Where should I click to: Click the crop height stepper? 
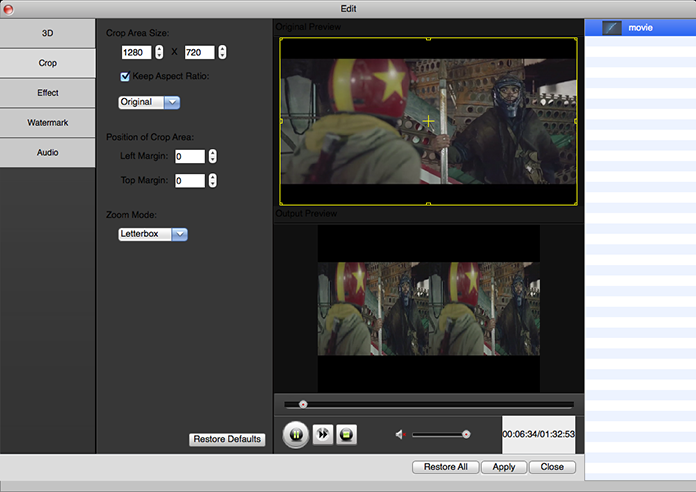pyautogui.click(x=222, y=52)
